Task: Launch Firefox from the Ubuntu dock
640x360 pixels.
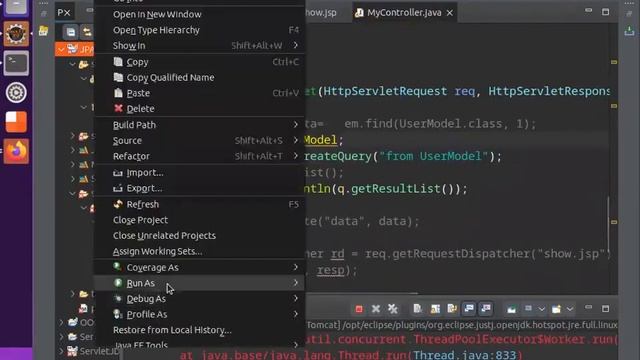Action: pos(16,151)
